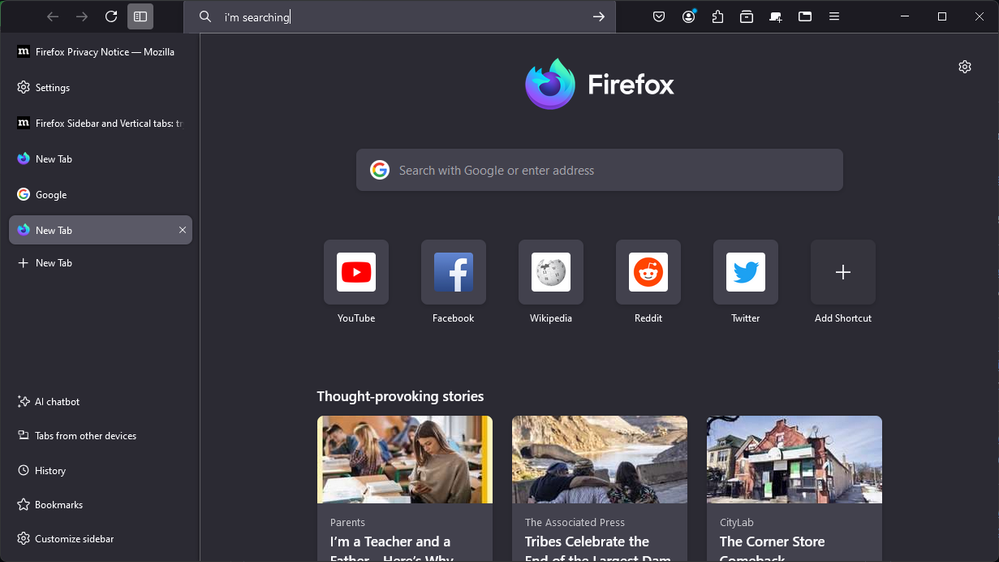This screenshot has width=999, height=562.
Task: Click the 'Thought-provoking stories' heading
Action: click(x=400, y=396)
